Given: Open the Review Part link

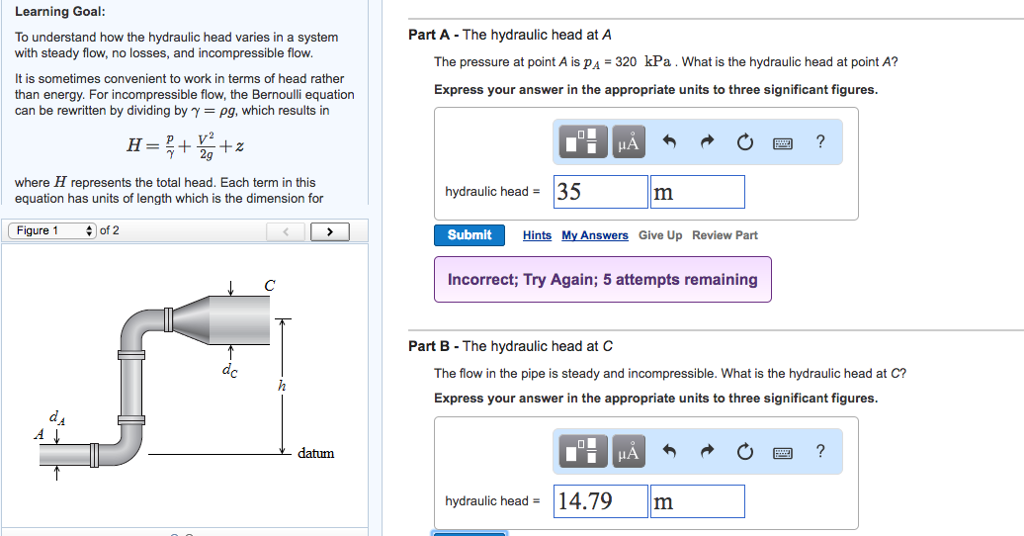Looking at the screenshot, I should click(725, 236).
